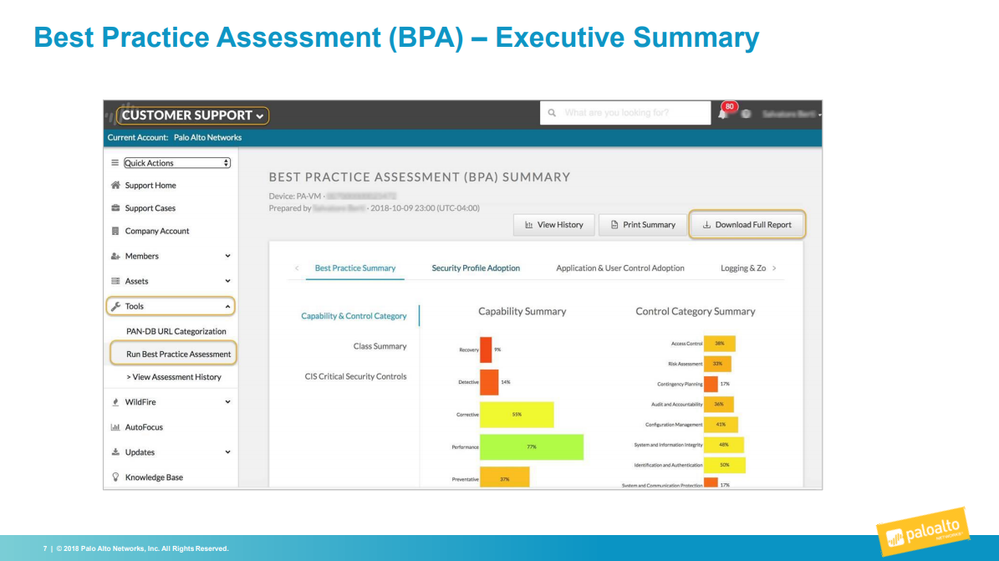The height and width of the screenshot is (561, 999).
Task: Open AutoFocus
Action: click(144, 427)
